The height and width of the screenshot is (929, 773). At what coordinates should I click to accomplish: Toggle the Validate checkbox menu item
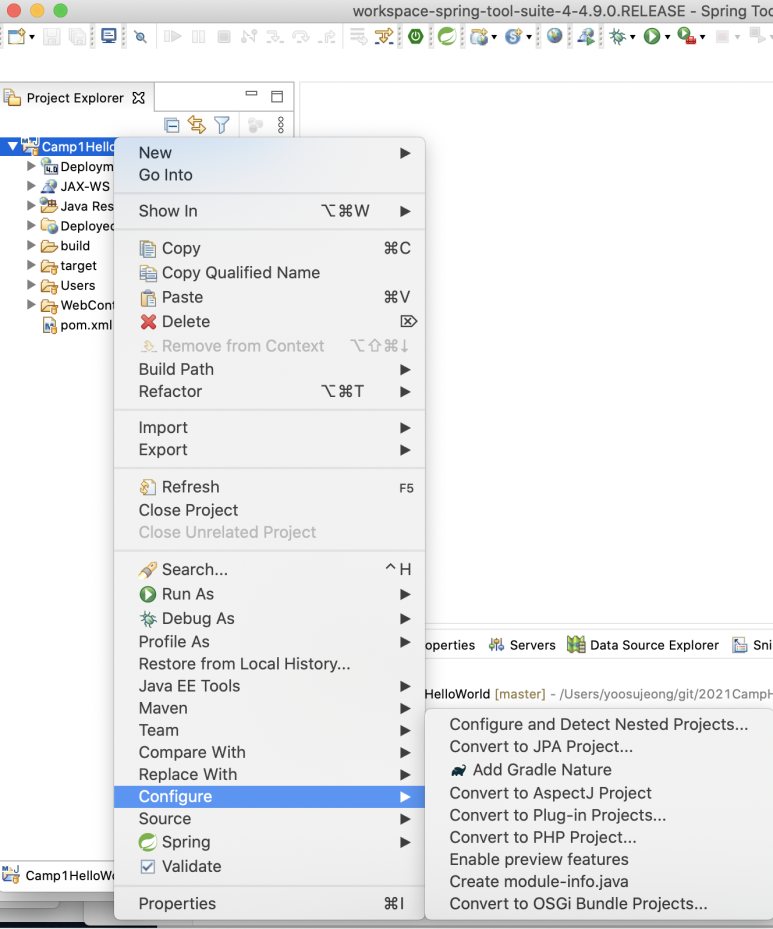pos(270,867)
